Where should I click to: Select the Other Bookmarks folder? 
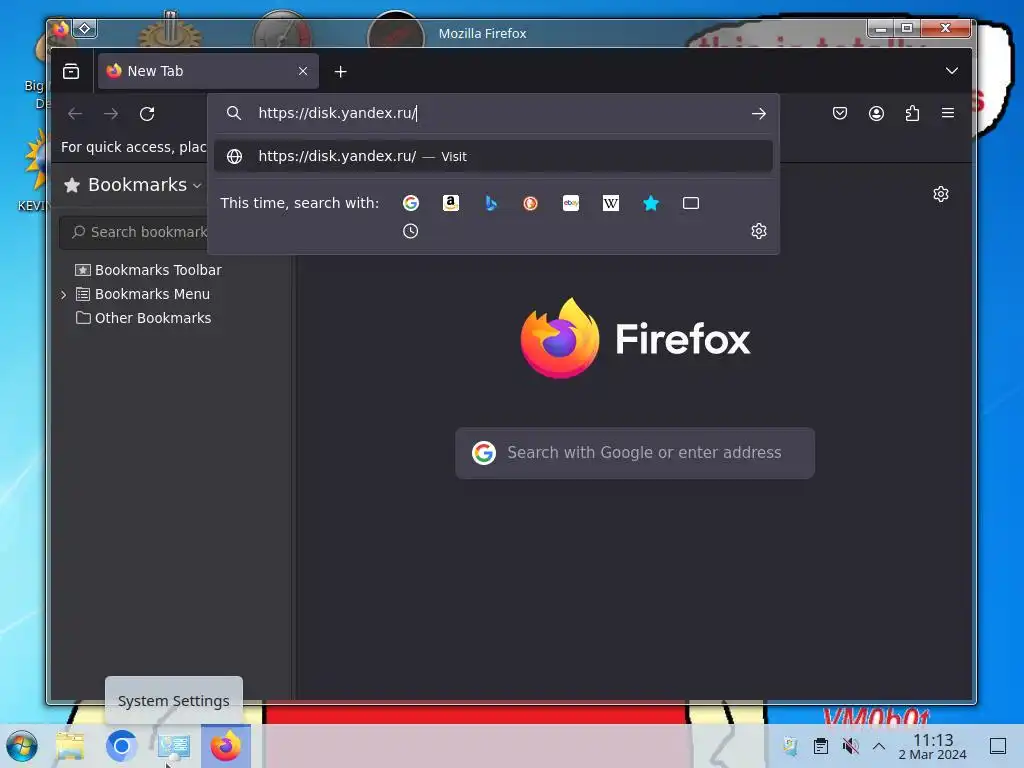143,318
